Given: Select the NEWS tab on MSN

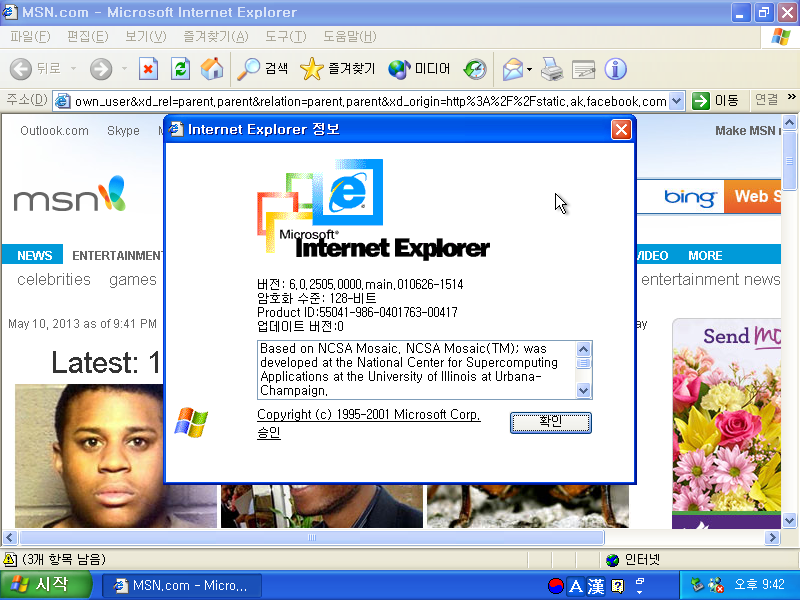Looking at the screenshot, I should pos(34,255).
